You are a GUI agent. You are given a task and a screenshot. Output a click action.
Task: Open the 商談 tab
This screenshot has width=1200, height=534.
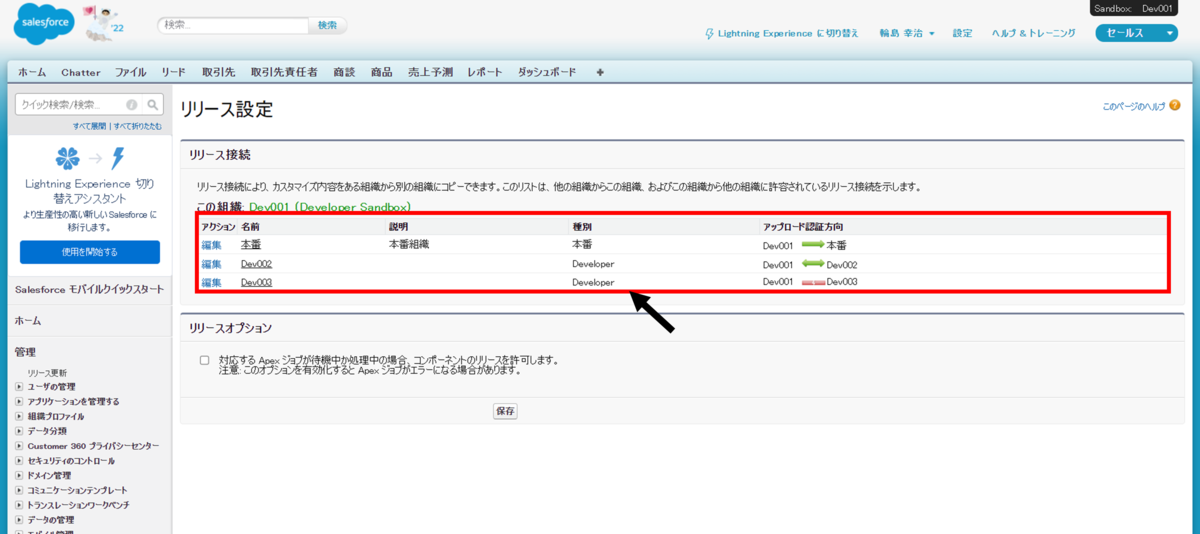(x=345, y=72)
